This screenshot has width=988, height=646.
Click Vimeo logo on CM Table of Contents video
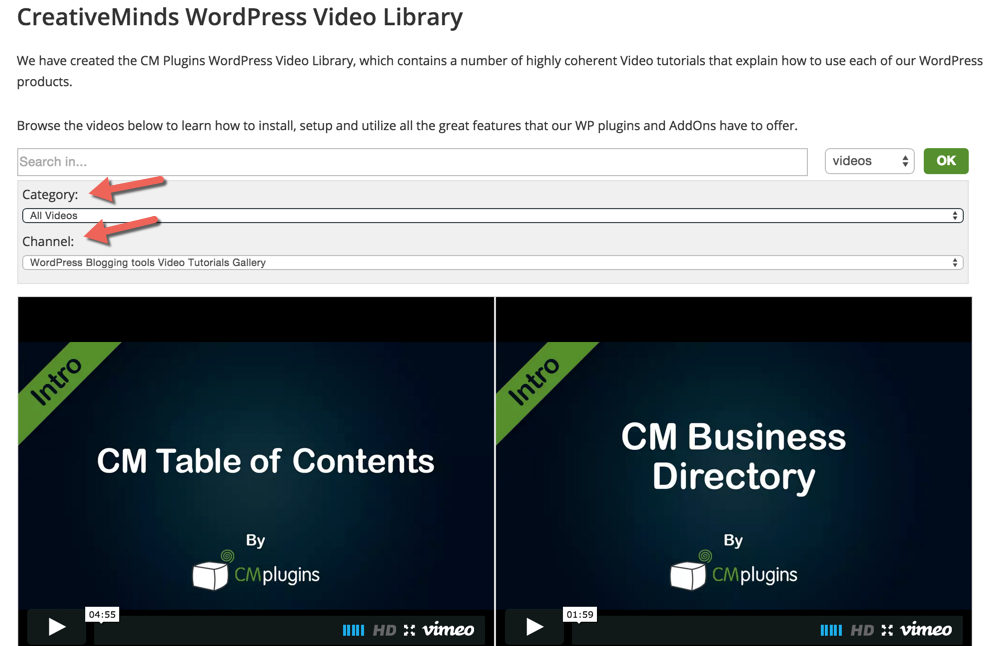[x=448, y=630]
